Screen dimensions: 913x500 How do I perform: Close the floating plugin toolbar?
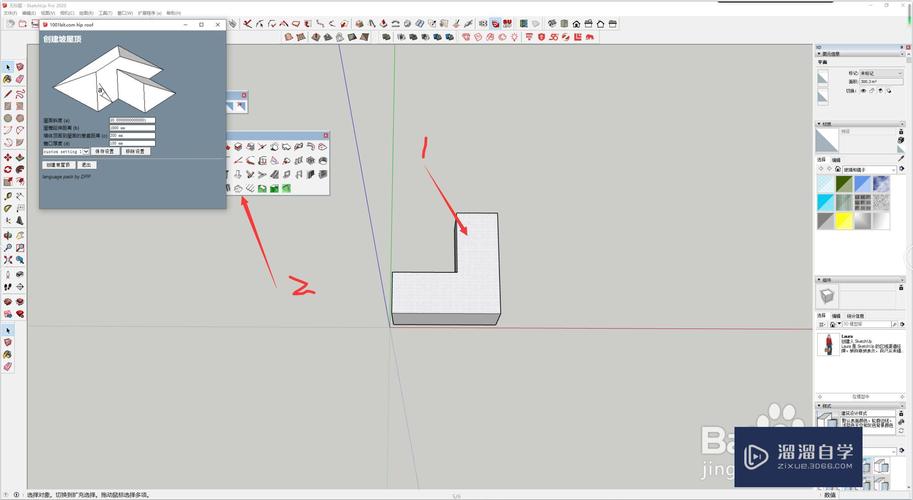325,135
